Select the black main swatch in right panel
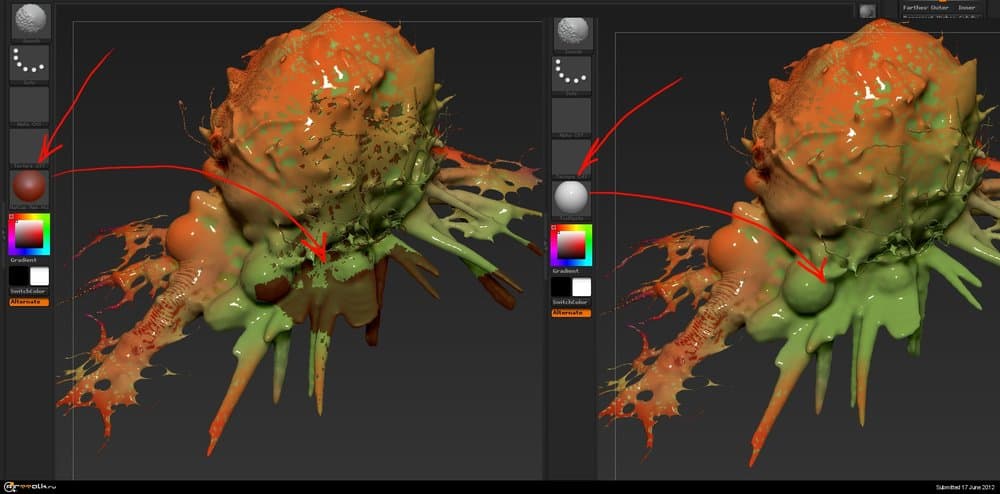1000x494 pixels. (x=561, y=288)
